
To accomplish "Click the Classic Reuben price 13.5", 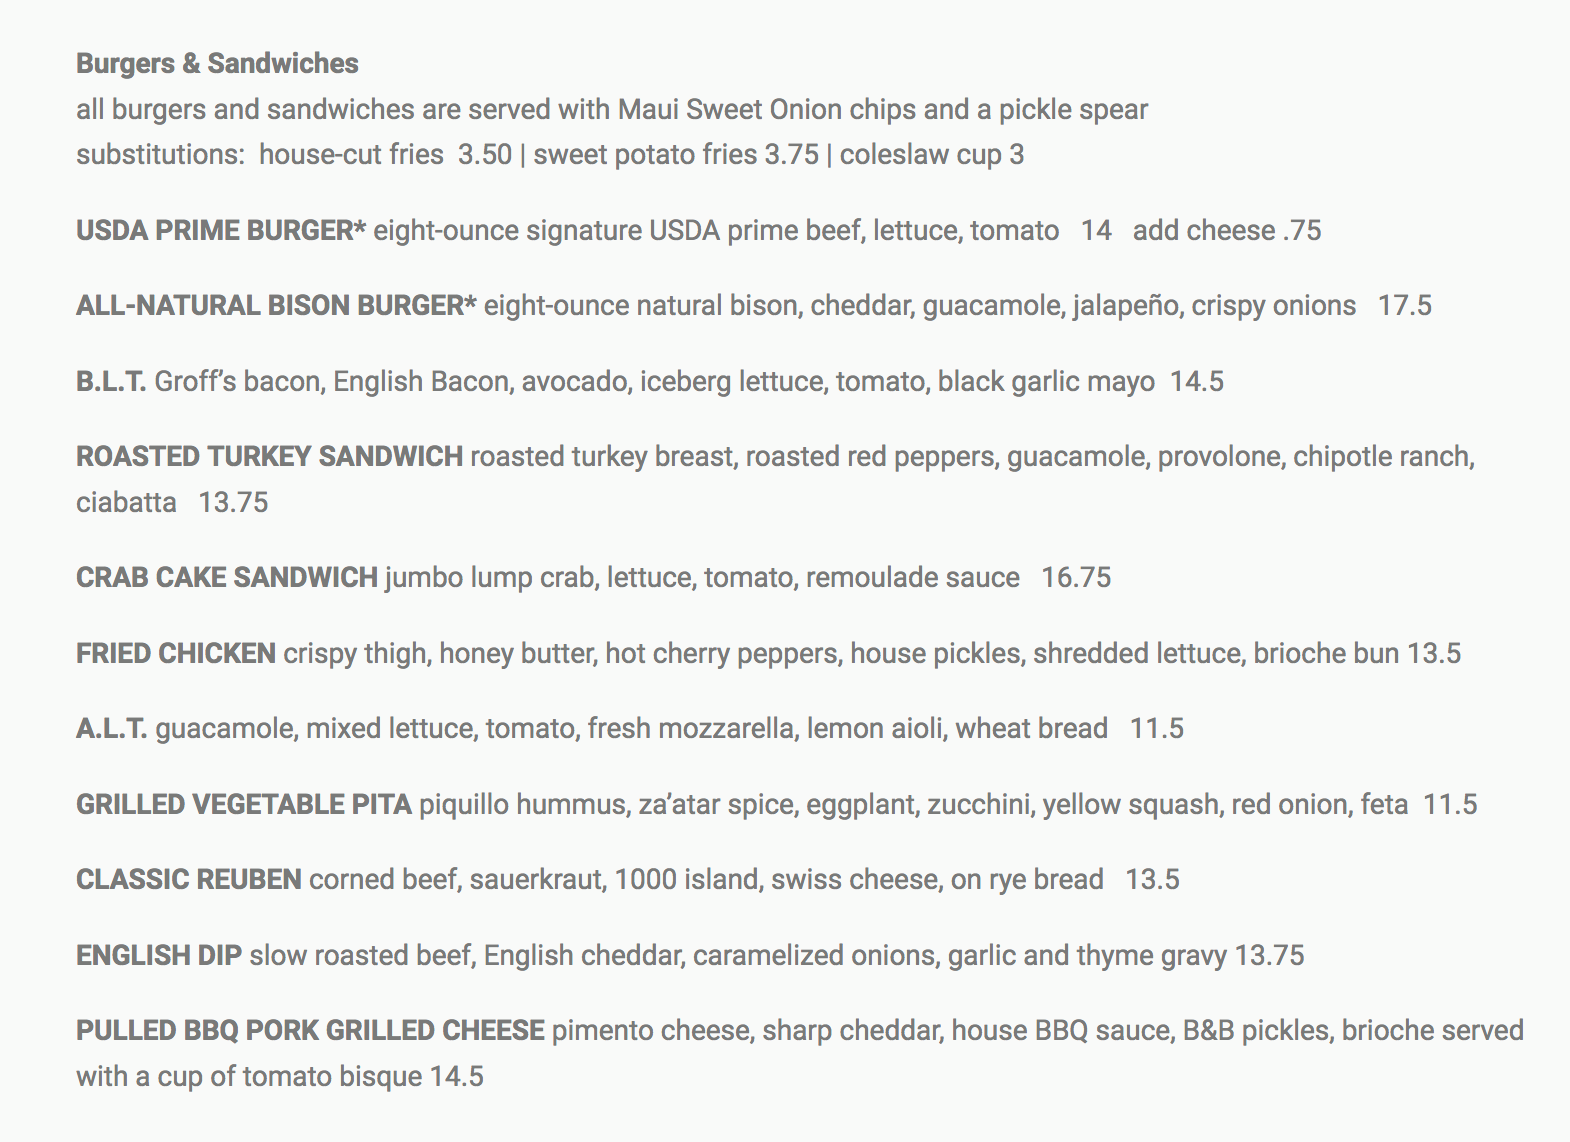I will point(1152,880).
